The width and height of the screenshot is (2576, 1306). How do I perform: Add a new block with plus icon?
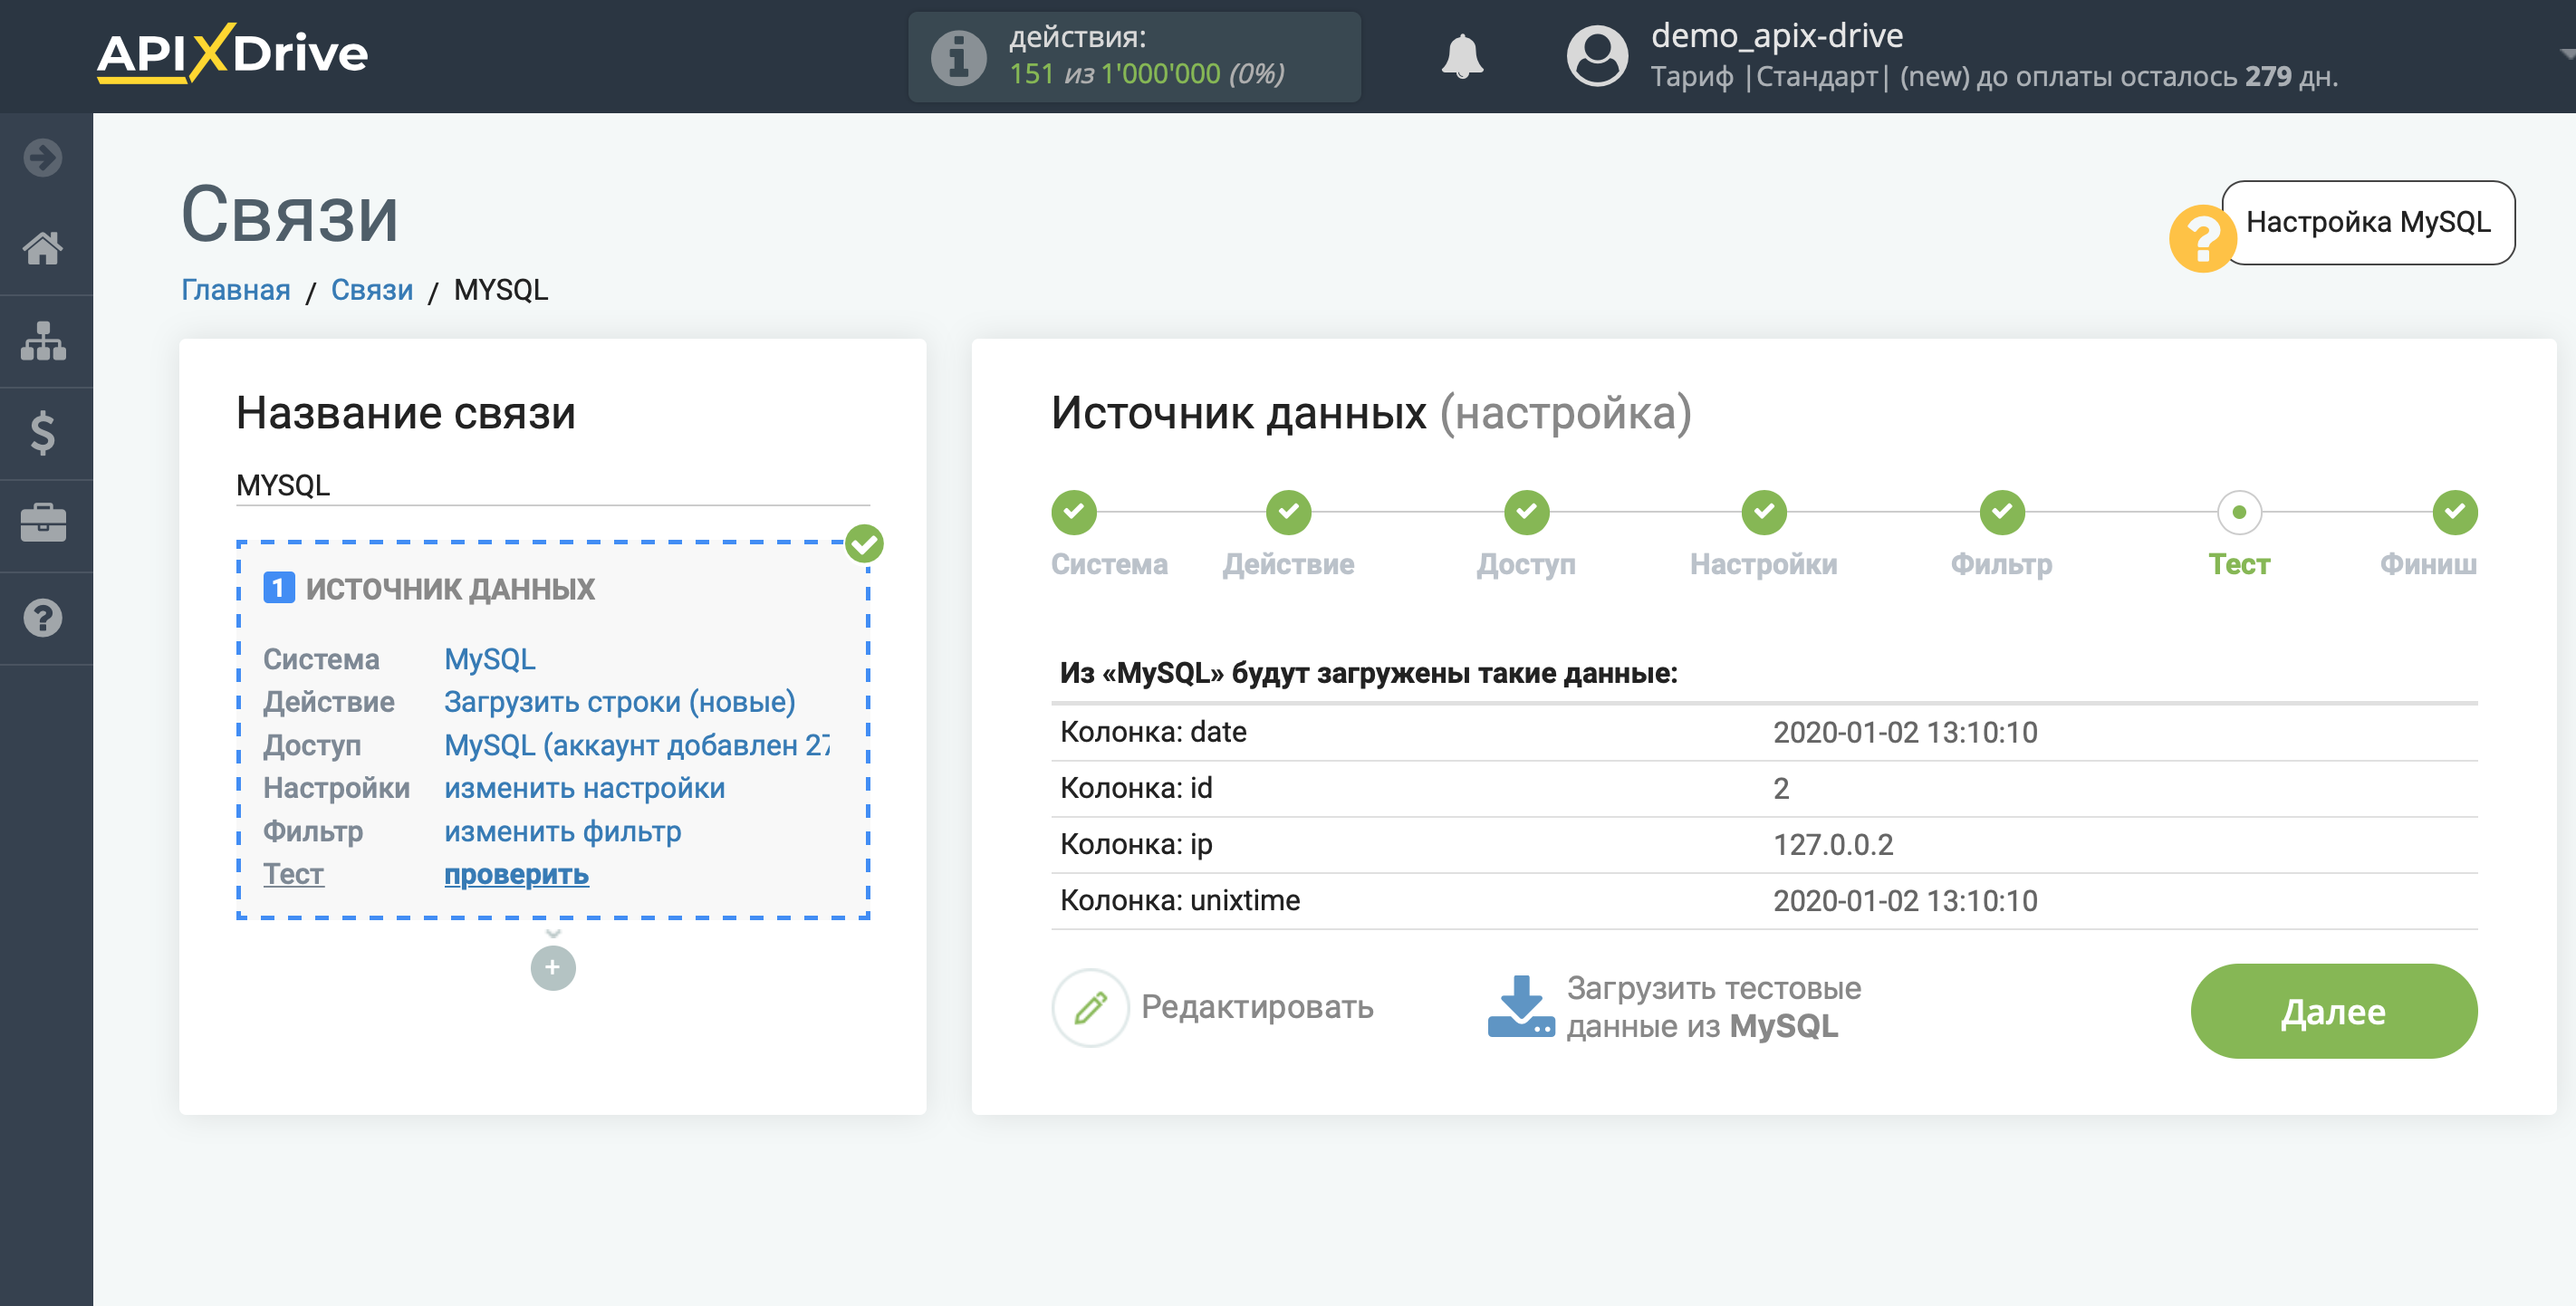[x=553, y=968]
